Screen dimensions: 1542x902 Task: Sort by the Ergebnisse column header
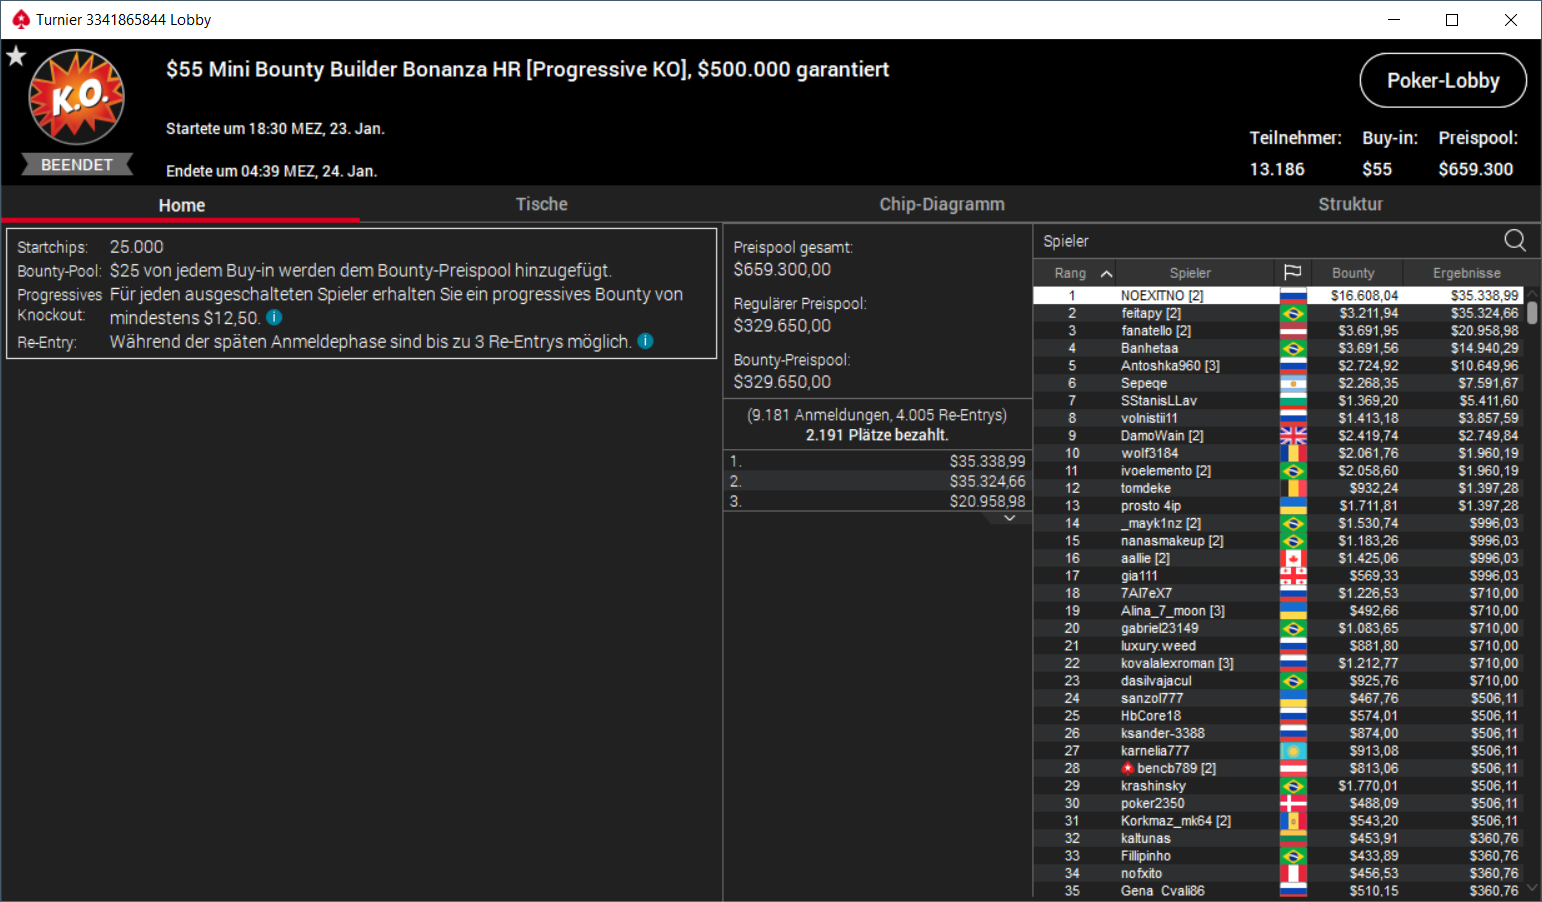pos(1466,273)
